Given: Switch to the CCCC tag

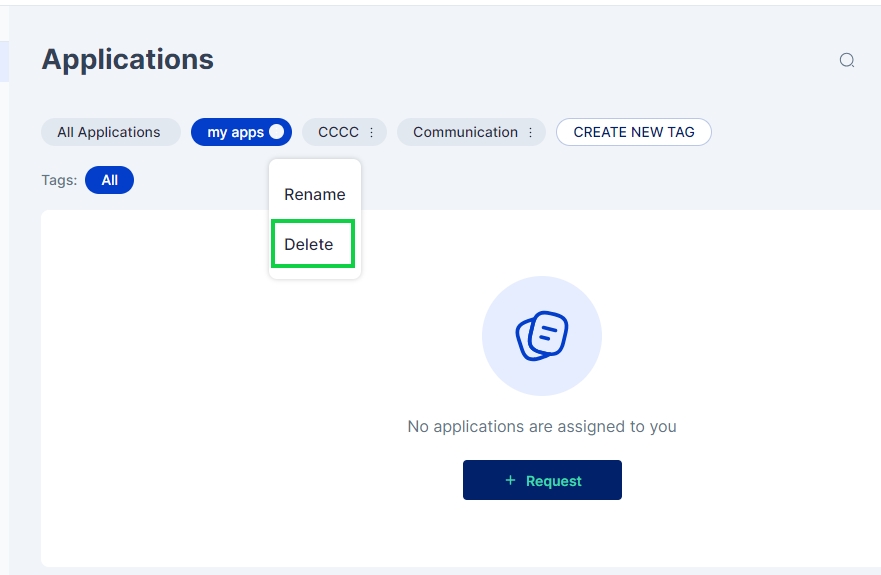Looking at the screenshot, I should 338,132.
